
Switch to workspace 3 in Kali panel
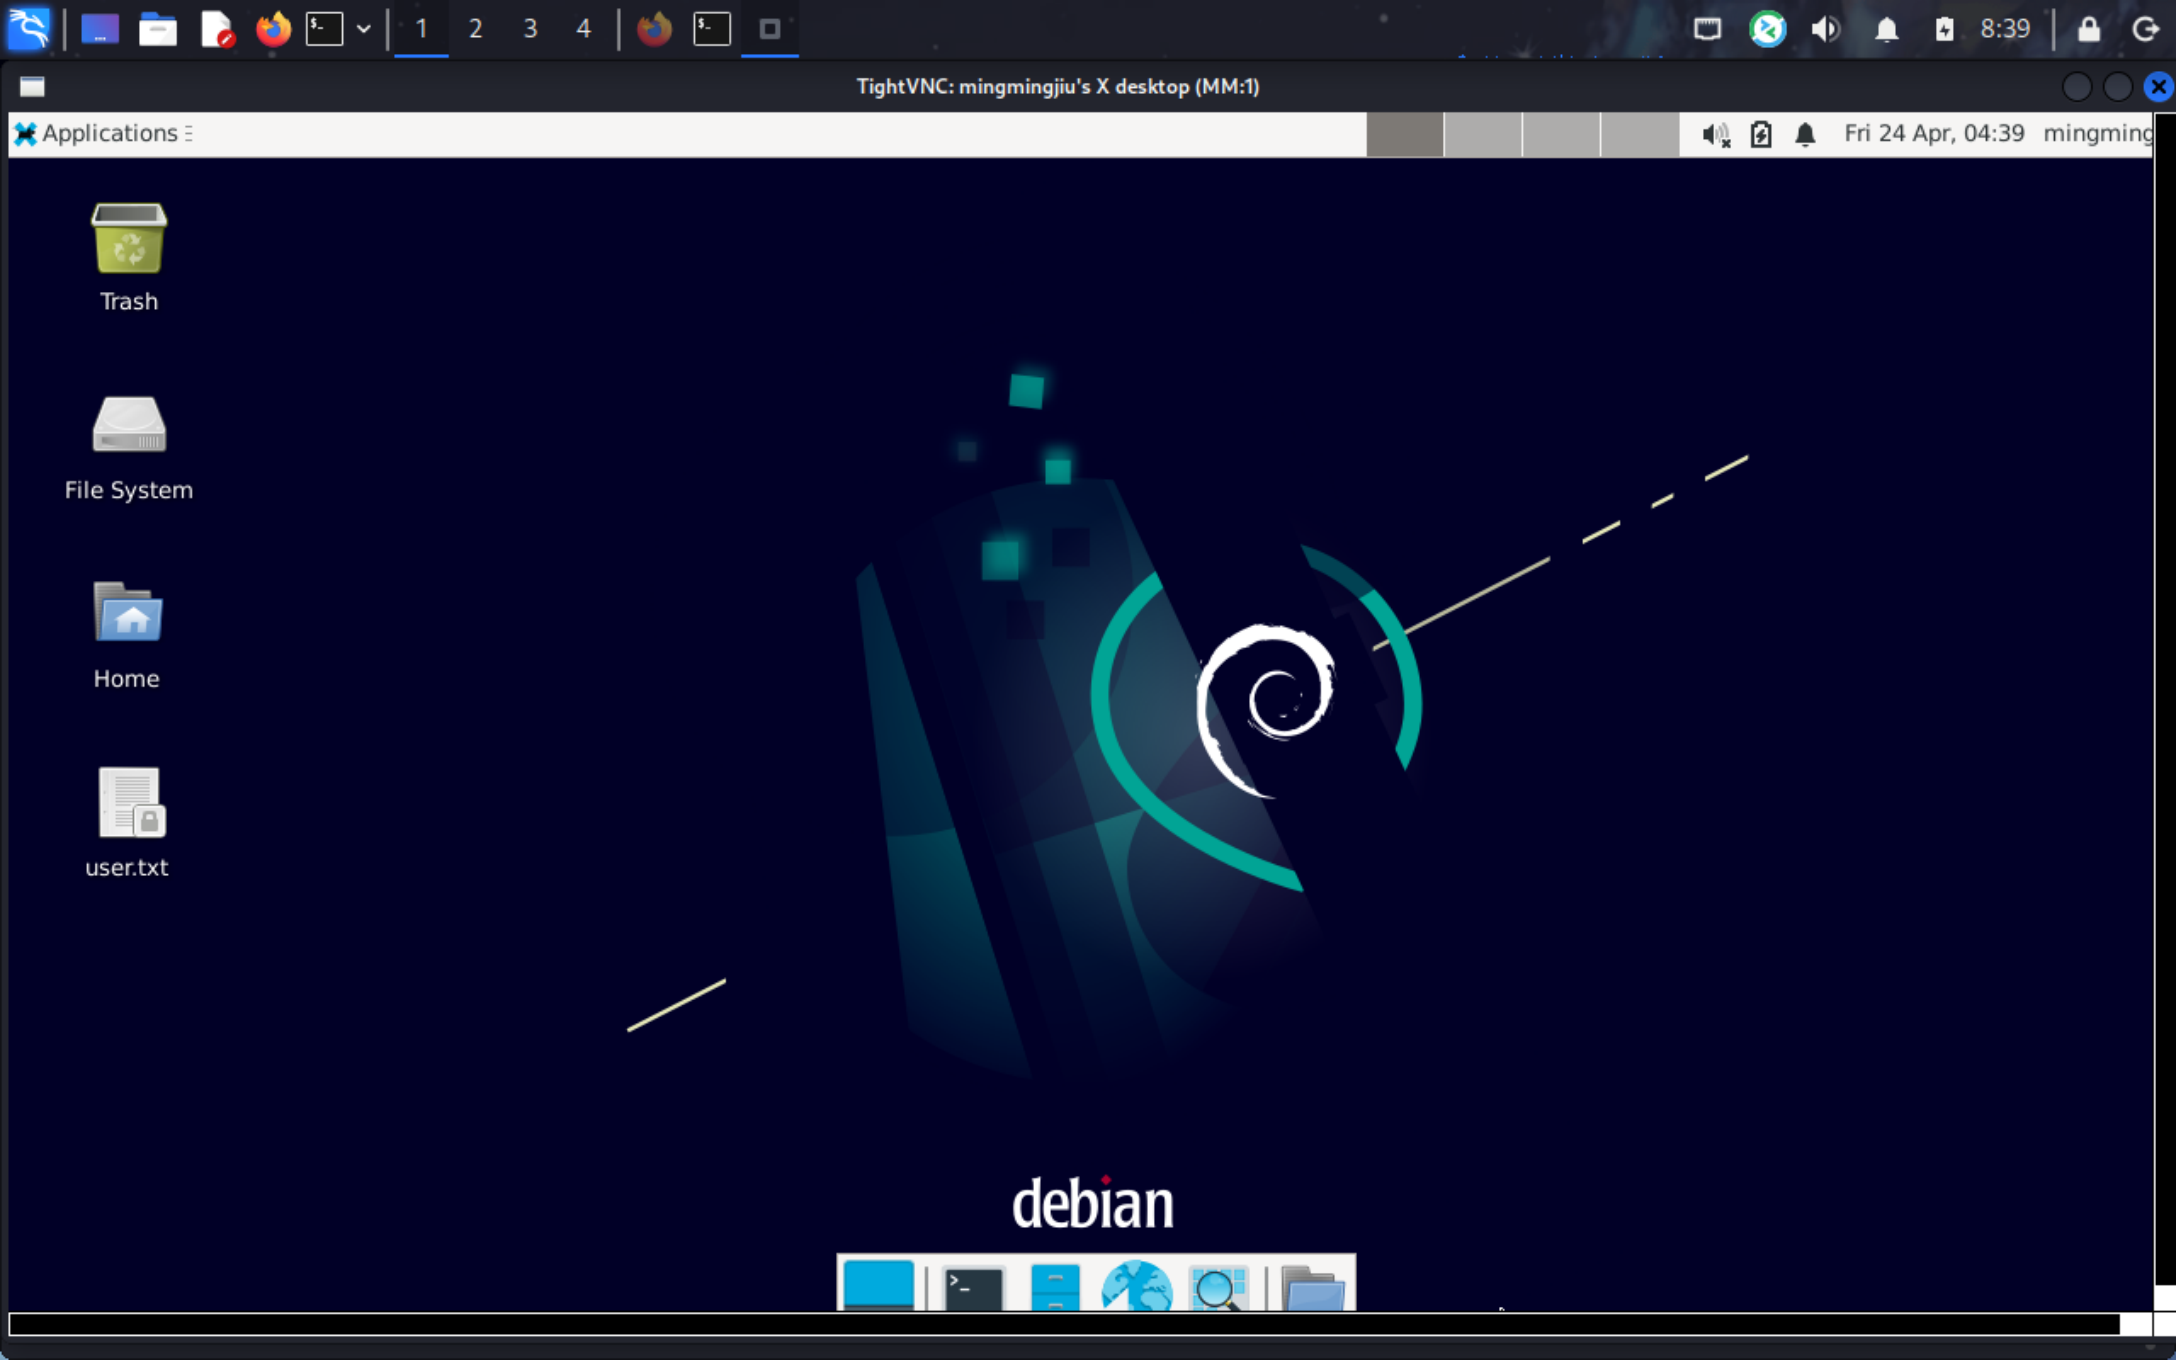pyautogui.click(x=530, y=29)
